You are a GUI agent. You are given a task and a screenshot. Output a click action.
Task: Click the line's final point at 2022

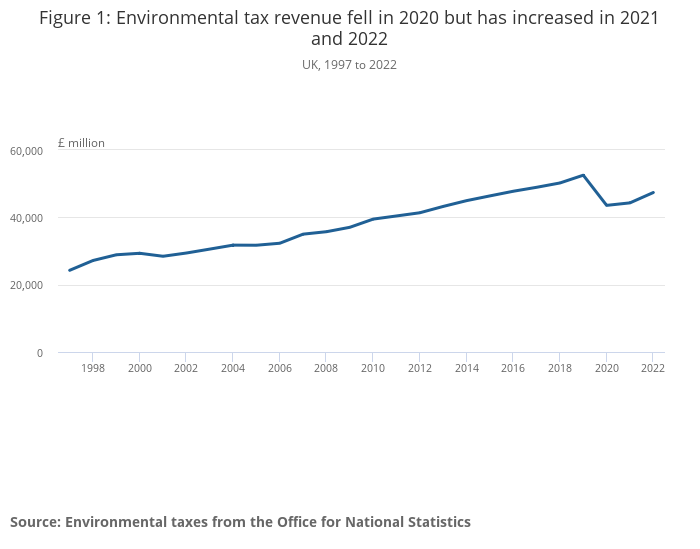coord(653,192)
